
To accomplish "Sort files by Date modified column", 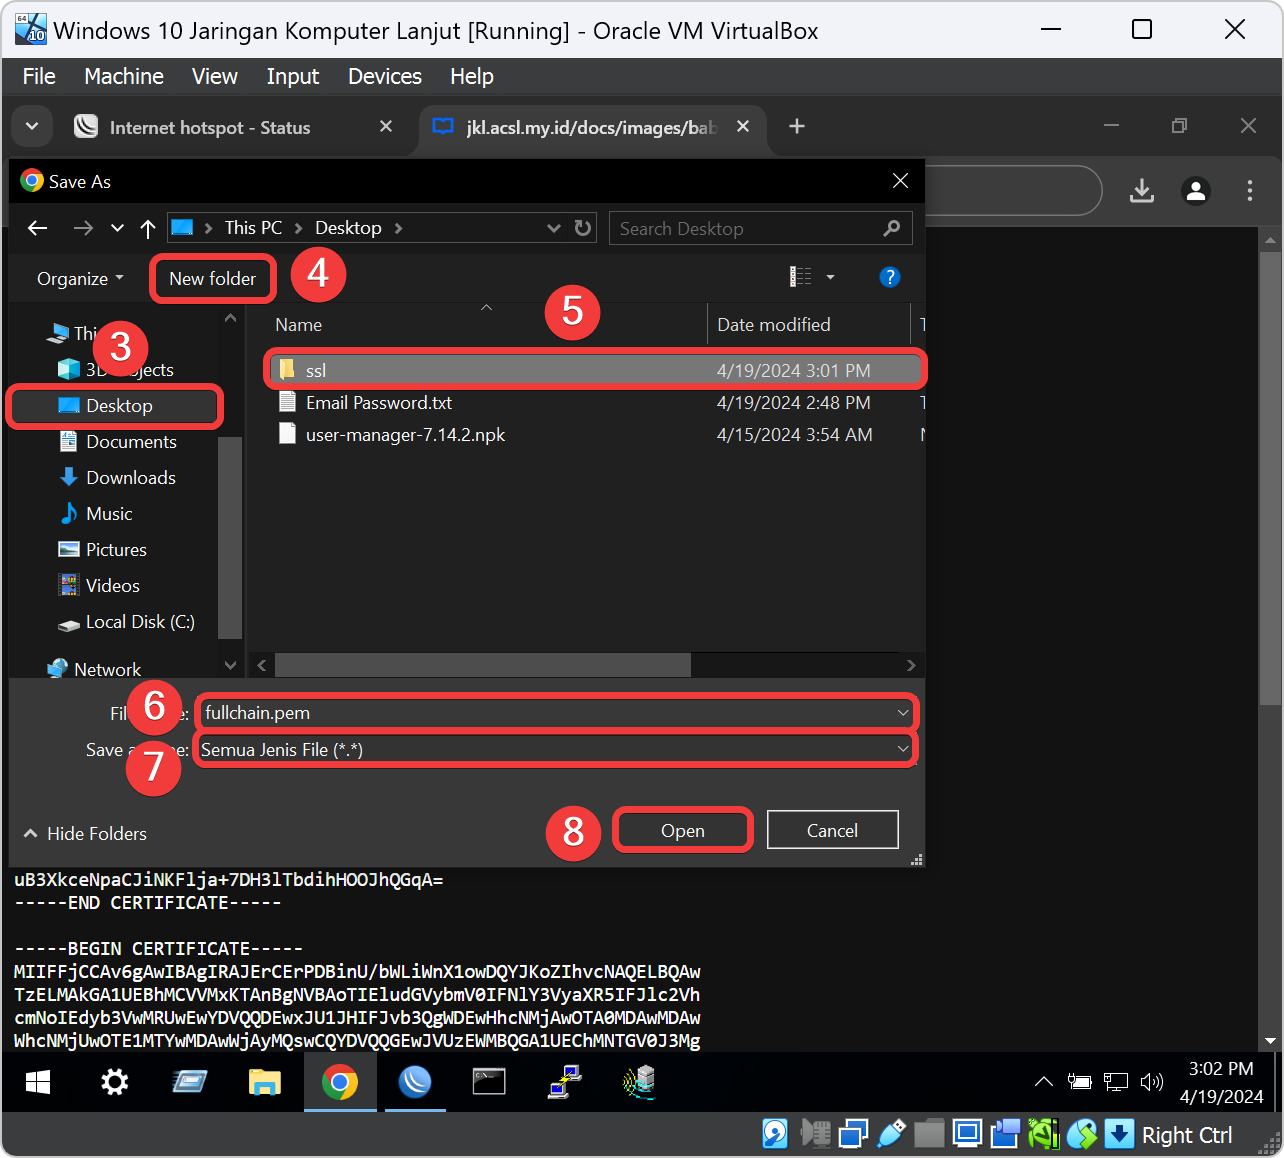I will tap(808, 324).
